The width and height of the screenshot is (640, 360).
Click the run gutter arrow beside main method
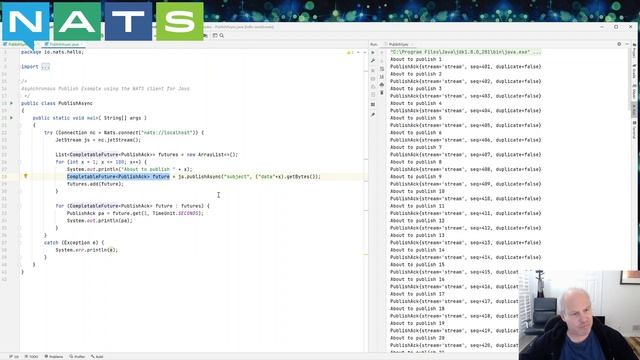point(11,118)
